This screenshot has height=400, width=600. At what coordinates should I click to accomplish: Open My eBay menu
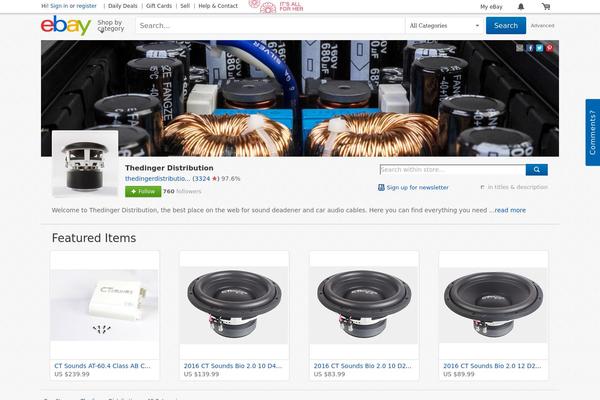click(491, 7)
